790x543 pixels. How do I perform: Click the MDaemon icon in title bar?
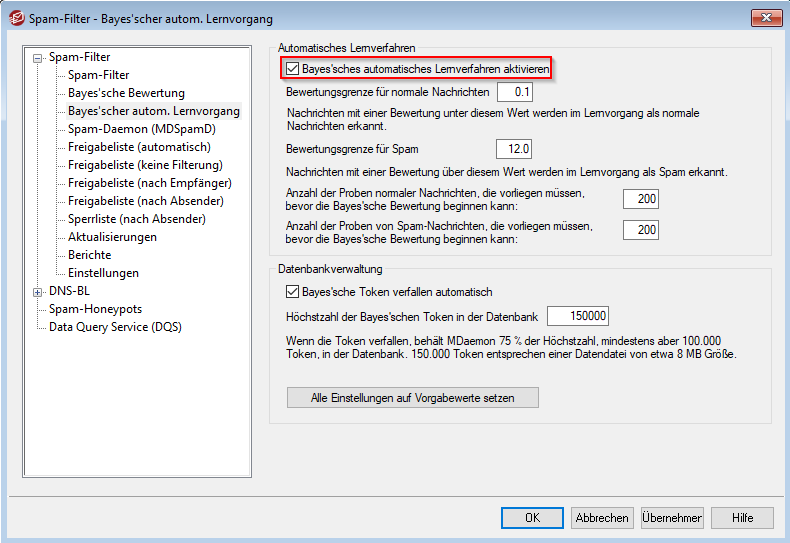(x=16, y=18)
